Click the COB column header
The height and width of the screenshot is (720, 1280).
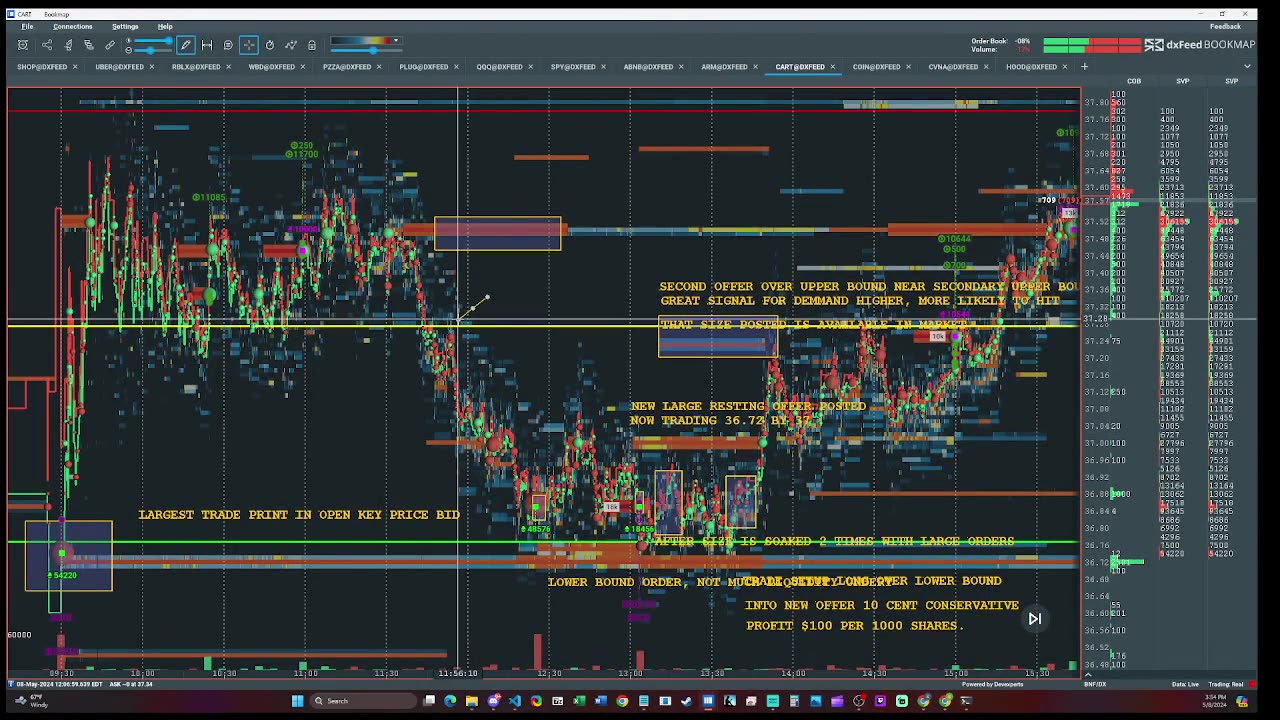click(1134, 81)
